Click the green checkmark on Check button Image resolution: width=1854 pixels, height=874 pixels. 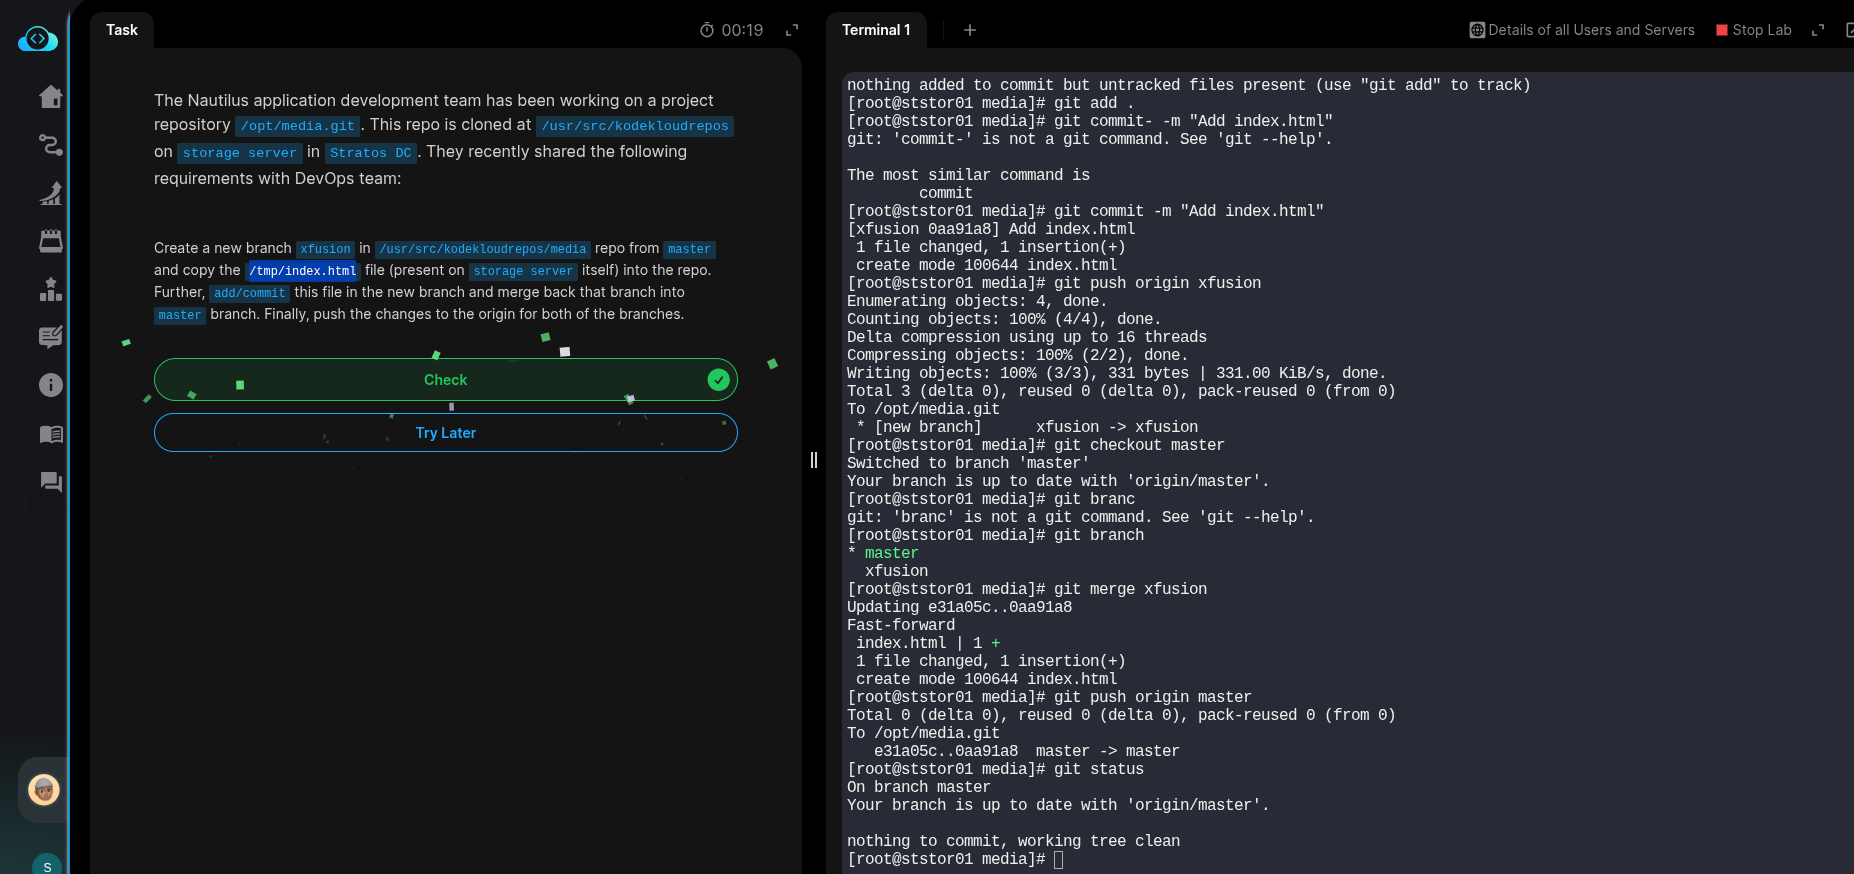[718, 380]
